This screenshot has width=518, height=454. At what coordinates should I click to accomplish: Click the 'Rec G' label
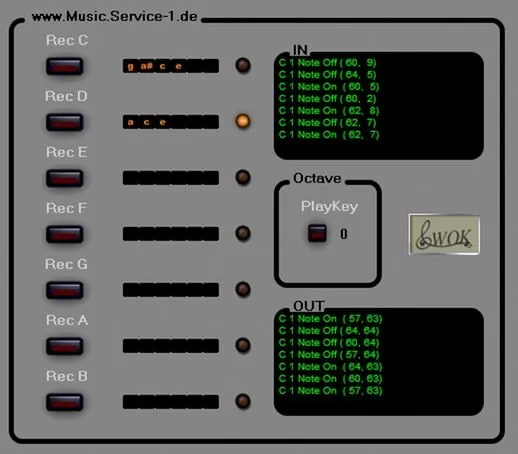click(66, 264)
